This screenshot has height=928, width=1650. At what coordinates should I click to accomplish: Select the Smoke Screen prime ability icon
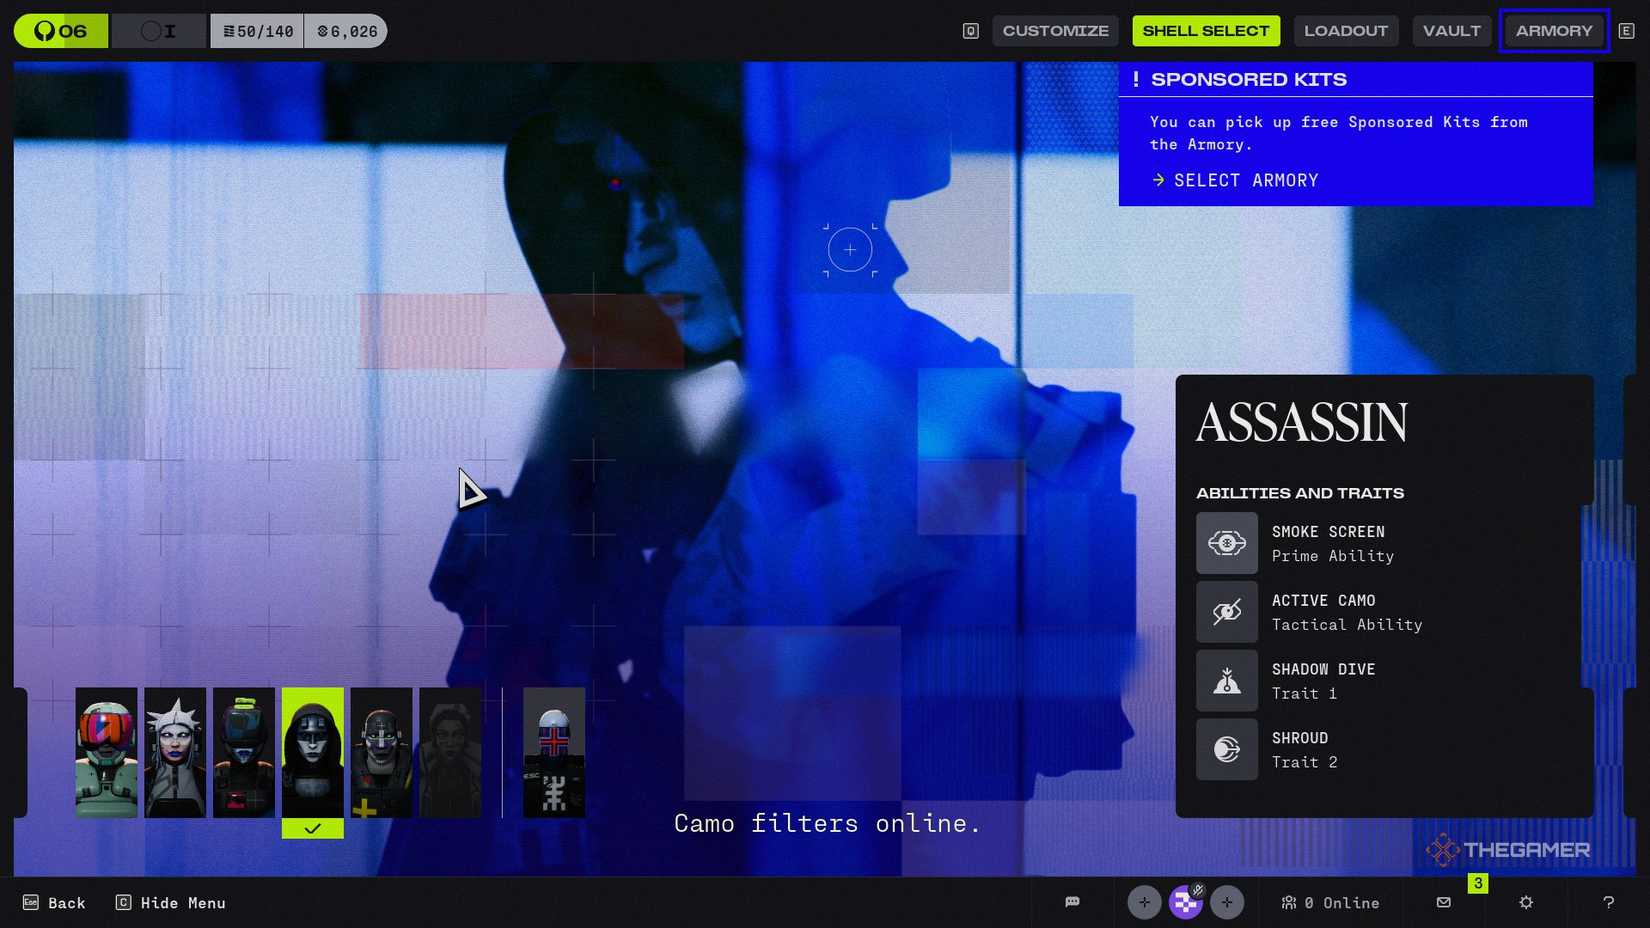[1227, 543]
